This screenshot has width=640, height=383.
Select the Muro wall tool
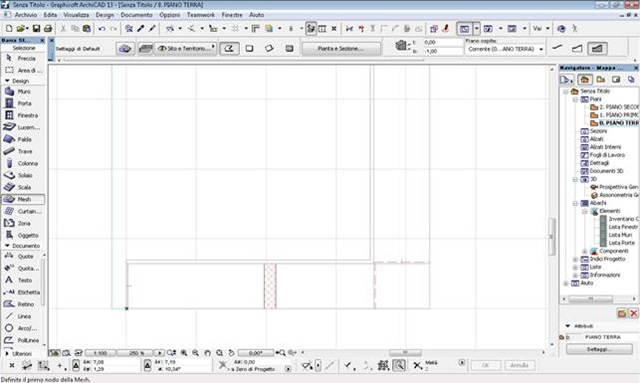coord(23,91)
